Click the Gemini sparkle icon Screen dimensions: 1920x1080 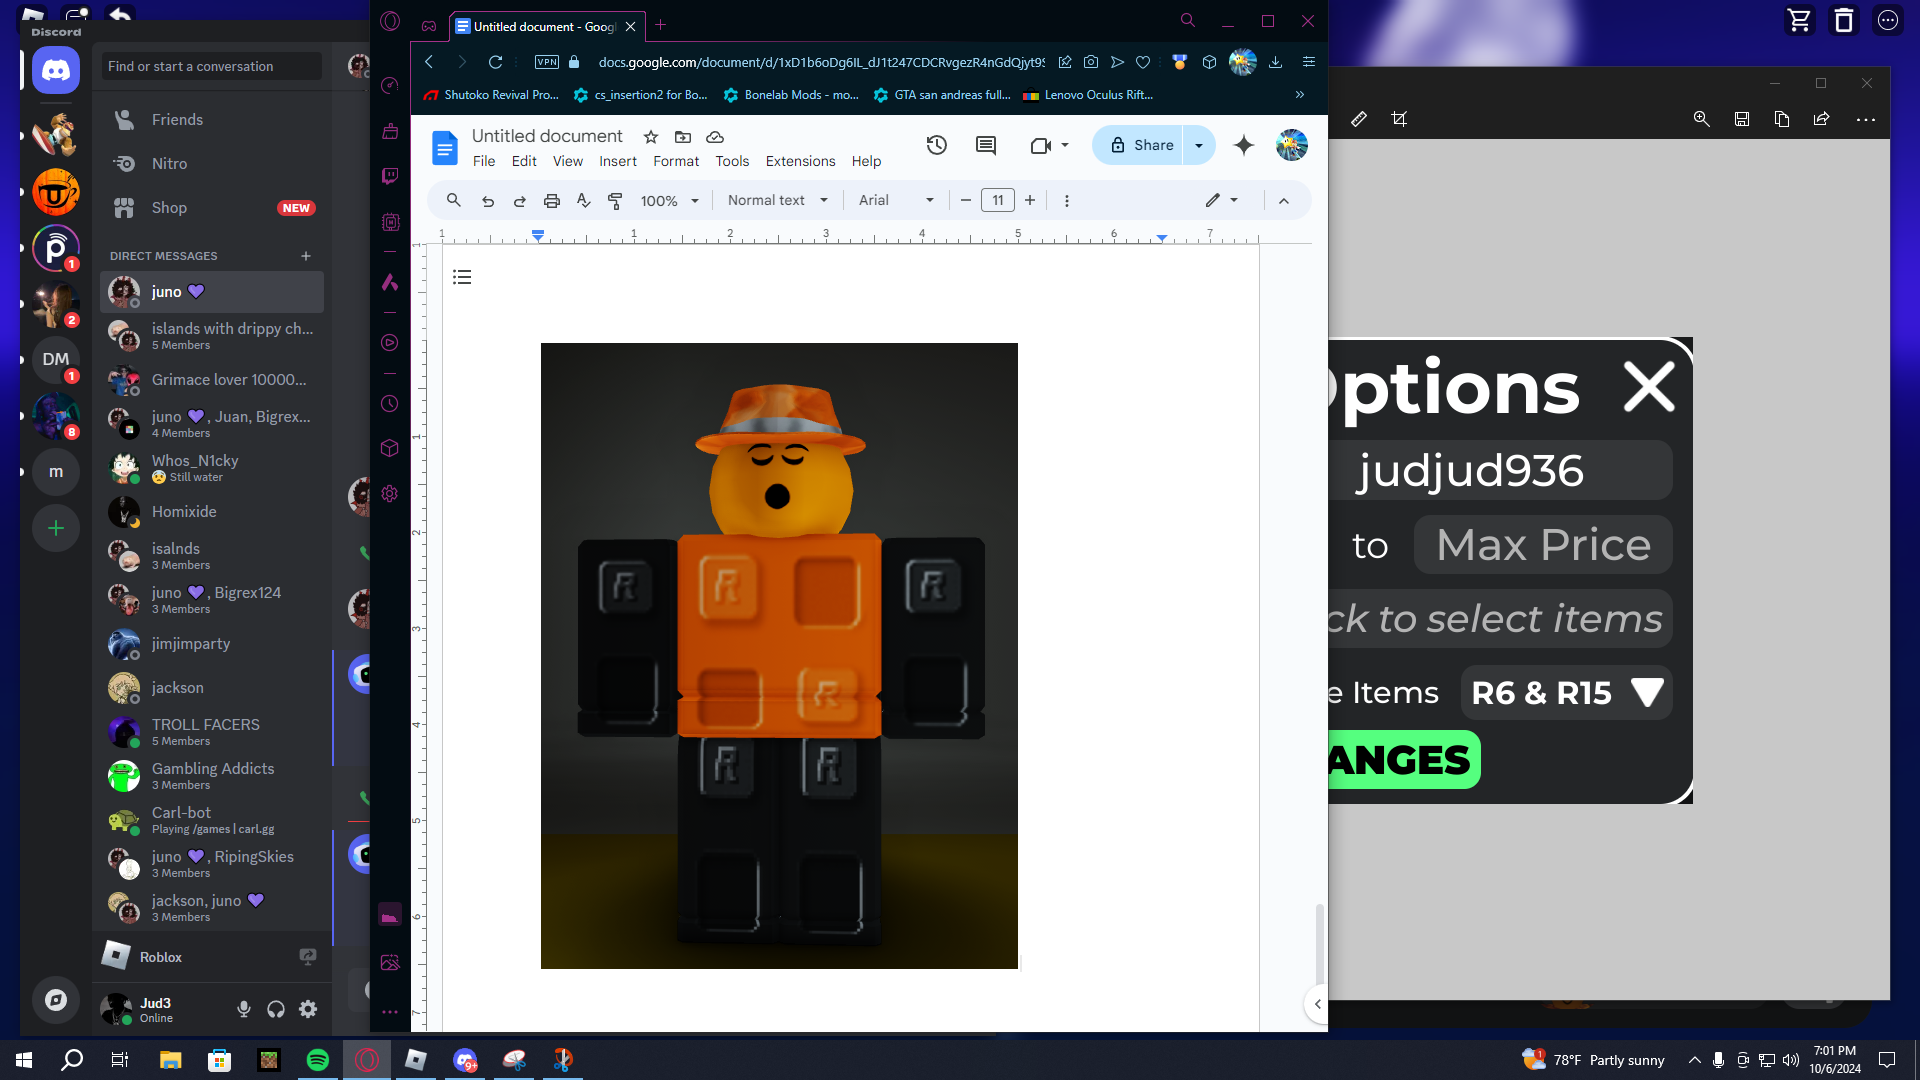(1243, 145)
